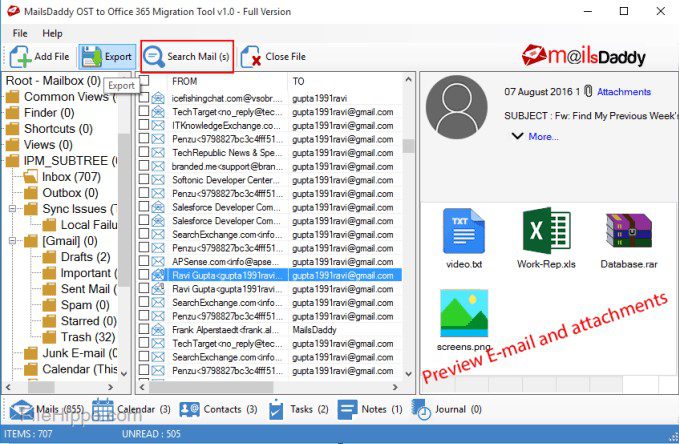Click envelope icon of APSense.com mail

[x=158, y=262]
